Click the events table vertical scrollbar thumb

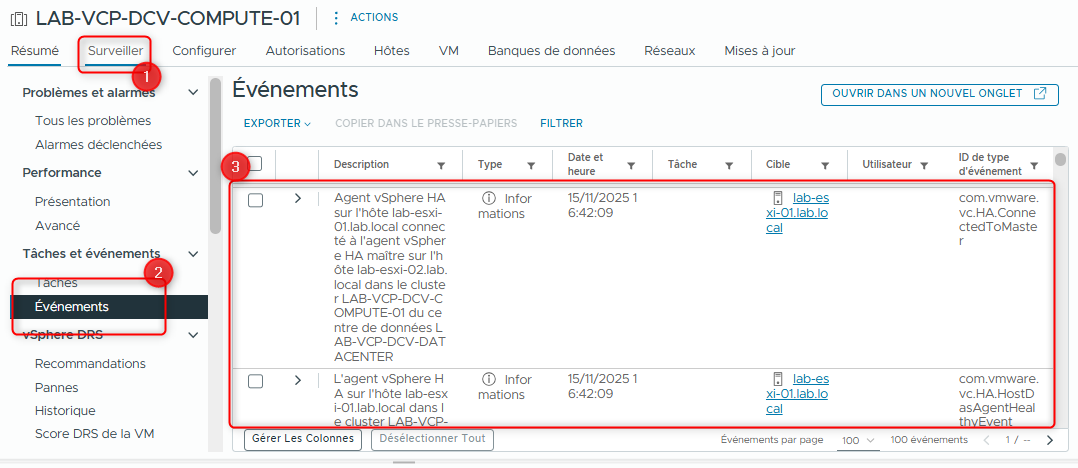1061,159
